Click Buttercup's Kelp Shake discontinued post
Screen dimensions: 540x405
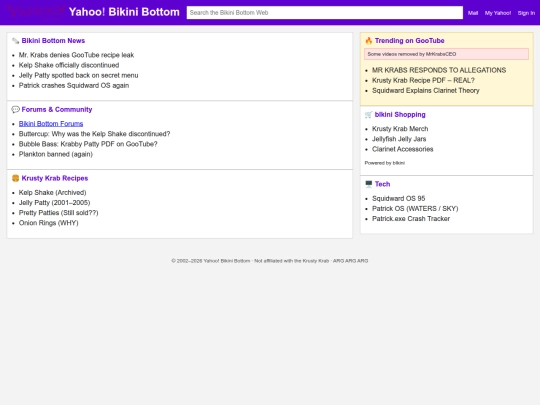[94, 134]
